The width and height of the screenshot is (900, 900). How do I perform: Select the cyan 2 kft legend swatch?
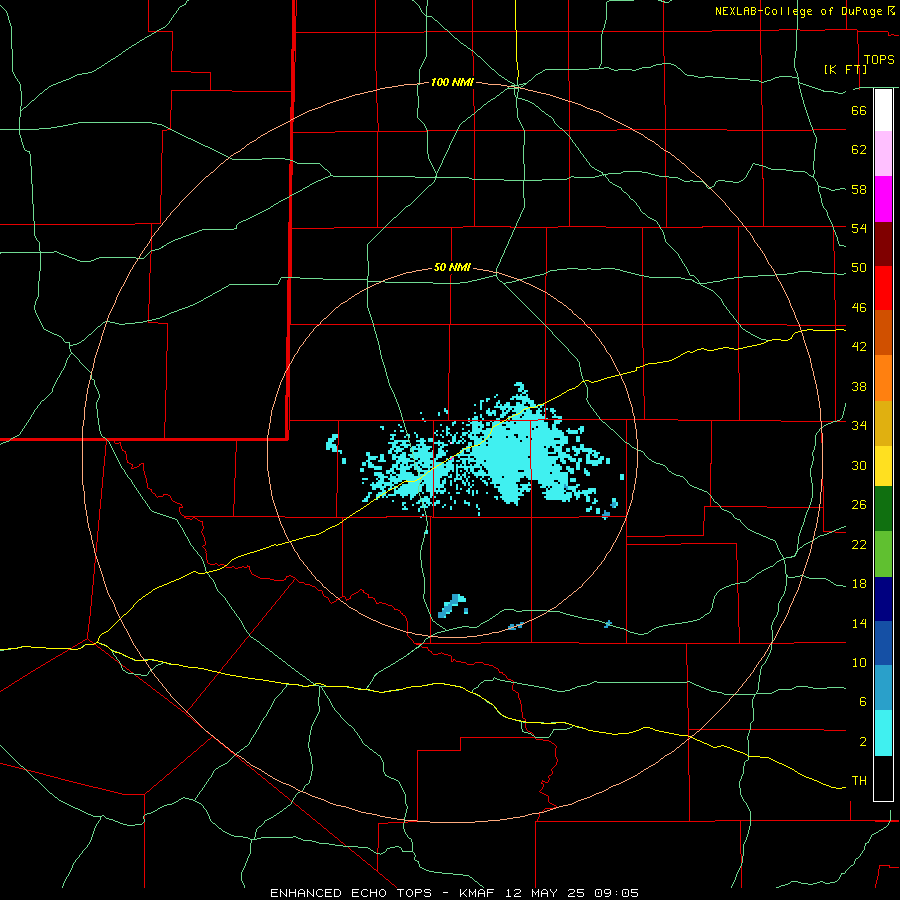[x=883, y=733]
